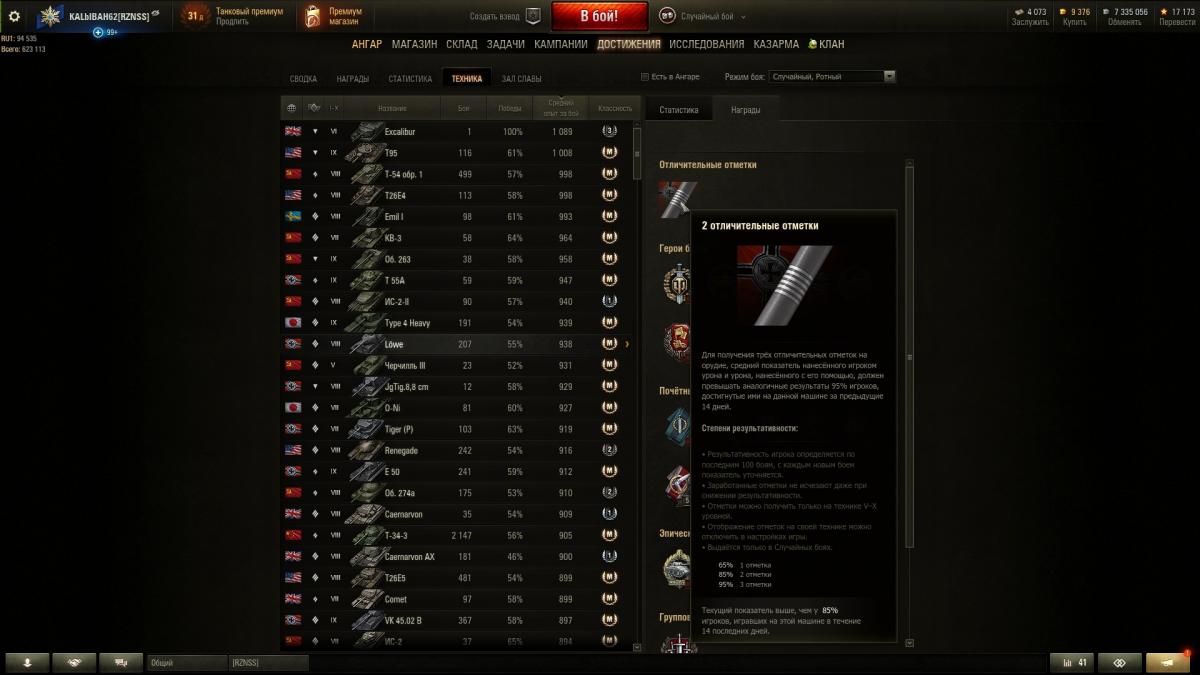Screen dimensions: 1200x675
Task: Click the red В бой! button
Action: tap(600, 16)
